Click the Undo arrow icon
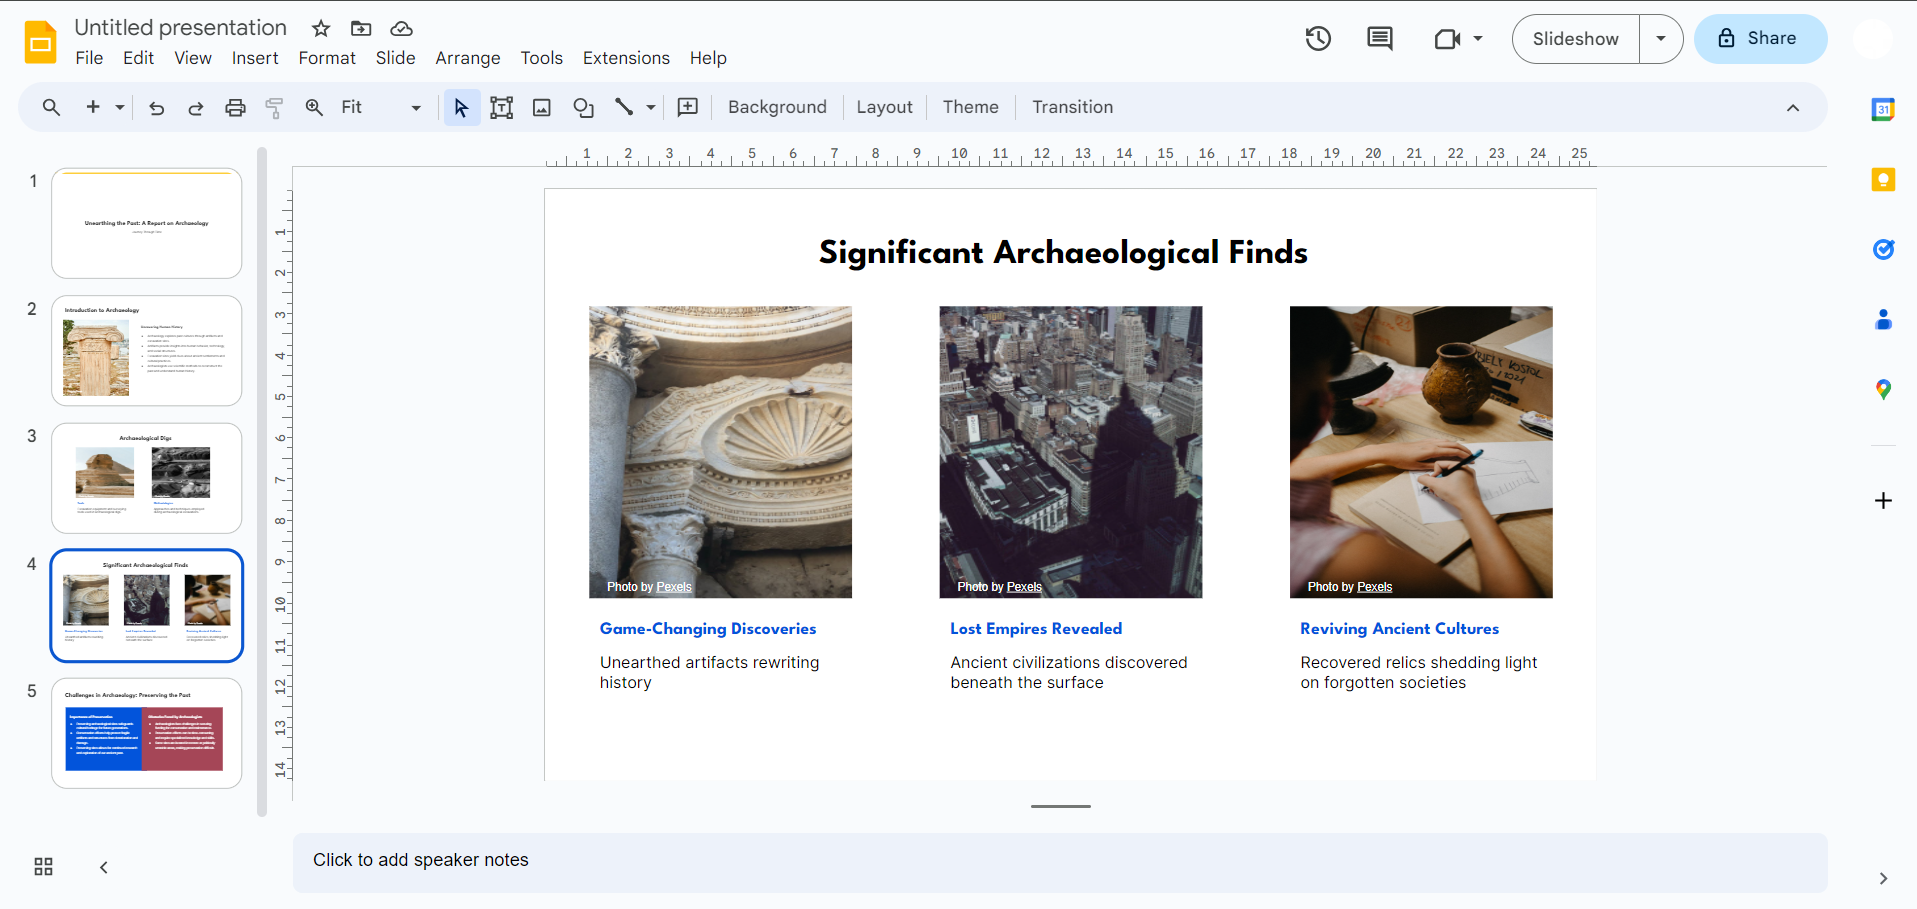 [x=157, y=108]
